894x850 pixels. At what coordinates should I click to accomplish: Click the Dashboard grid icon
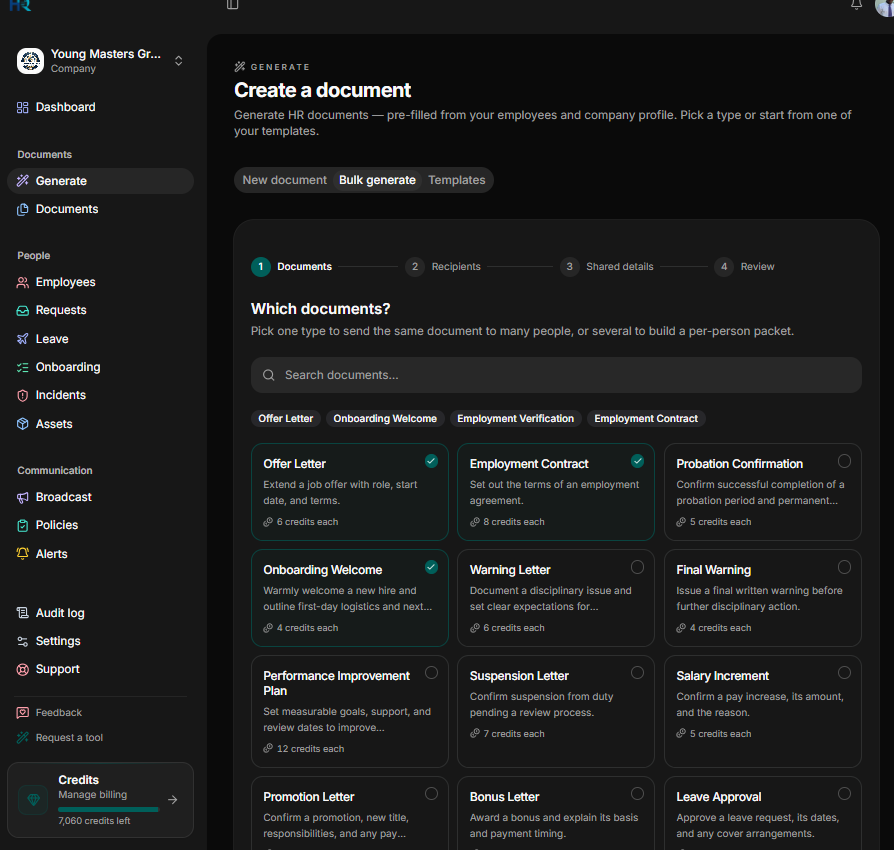click(22, 107)
